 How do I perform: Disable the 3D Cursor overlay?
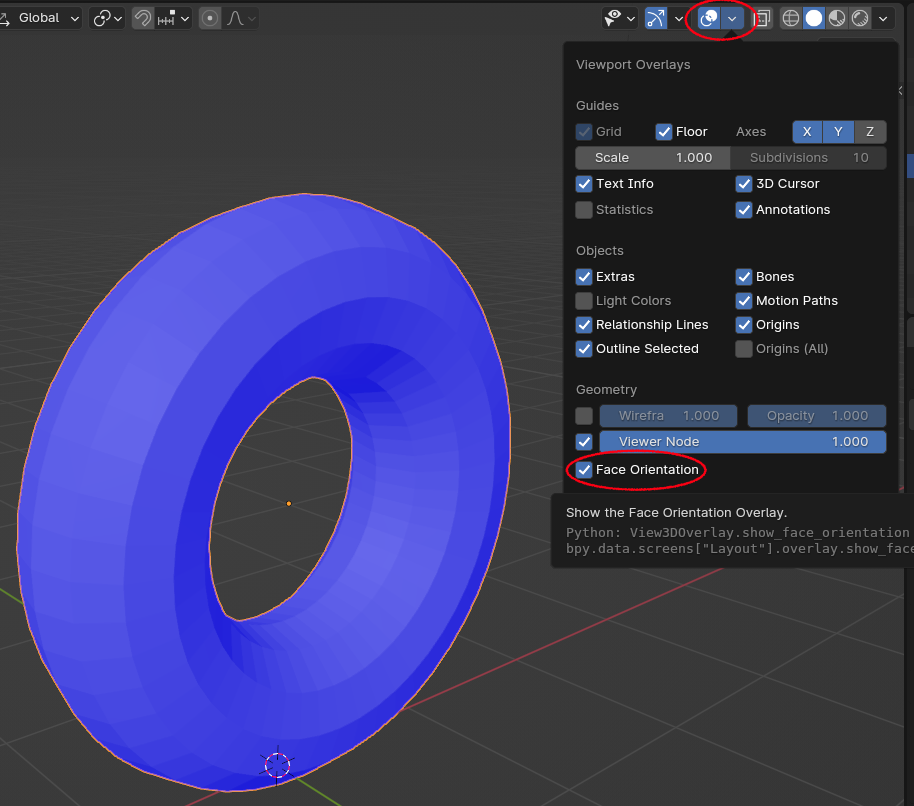coord(744,184)
